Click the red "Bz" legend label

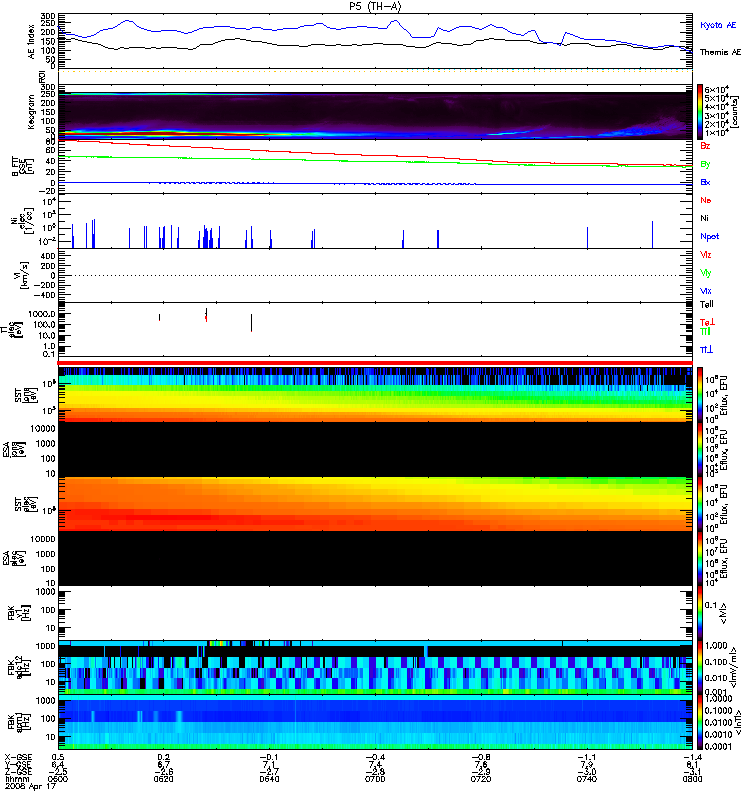tap(705, 146)
